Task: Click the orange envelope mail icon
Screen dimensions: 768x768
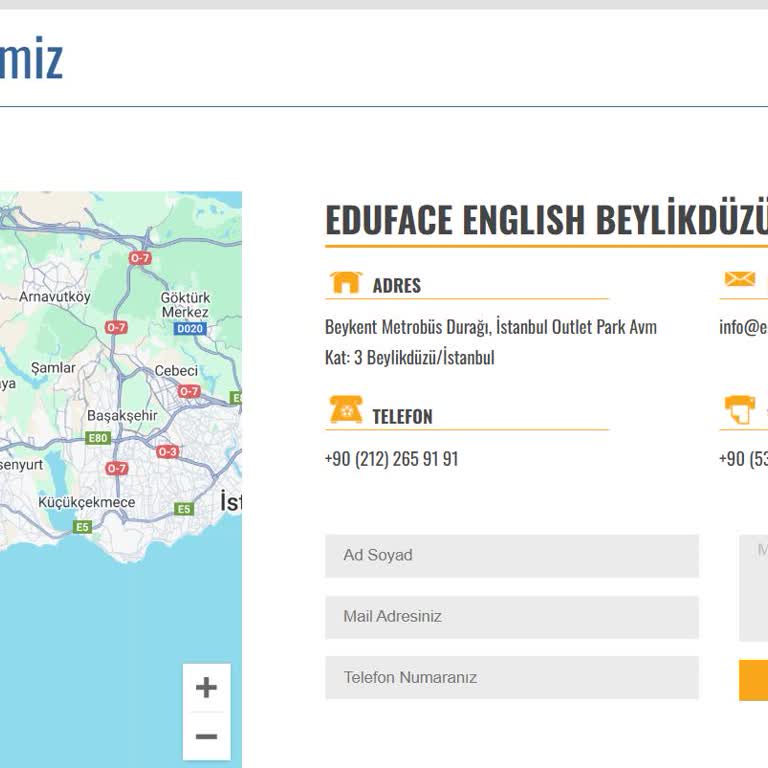Action: point(740,279)
